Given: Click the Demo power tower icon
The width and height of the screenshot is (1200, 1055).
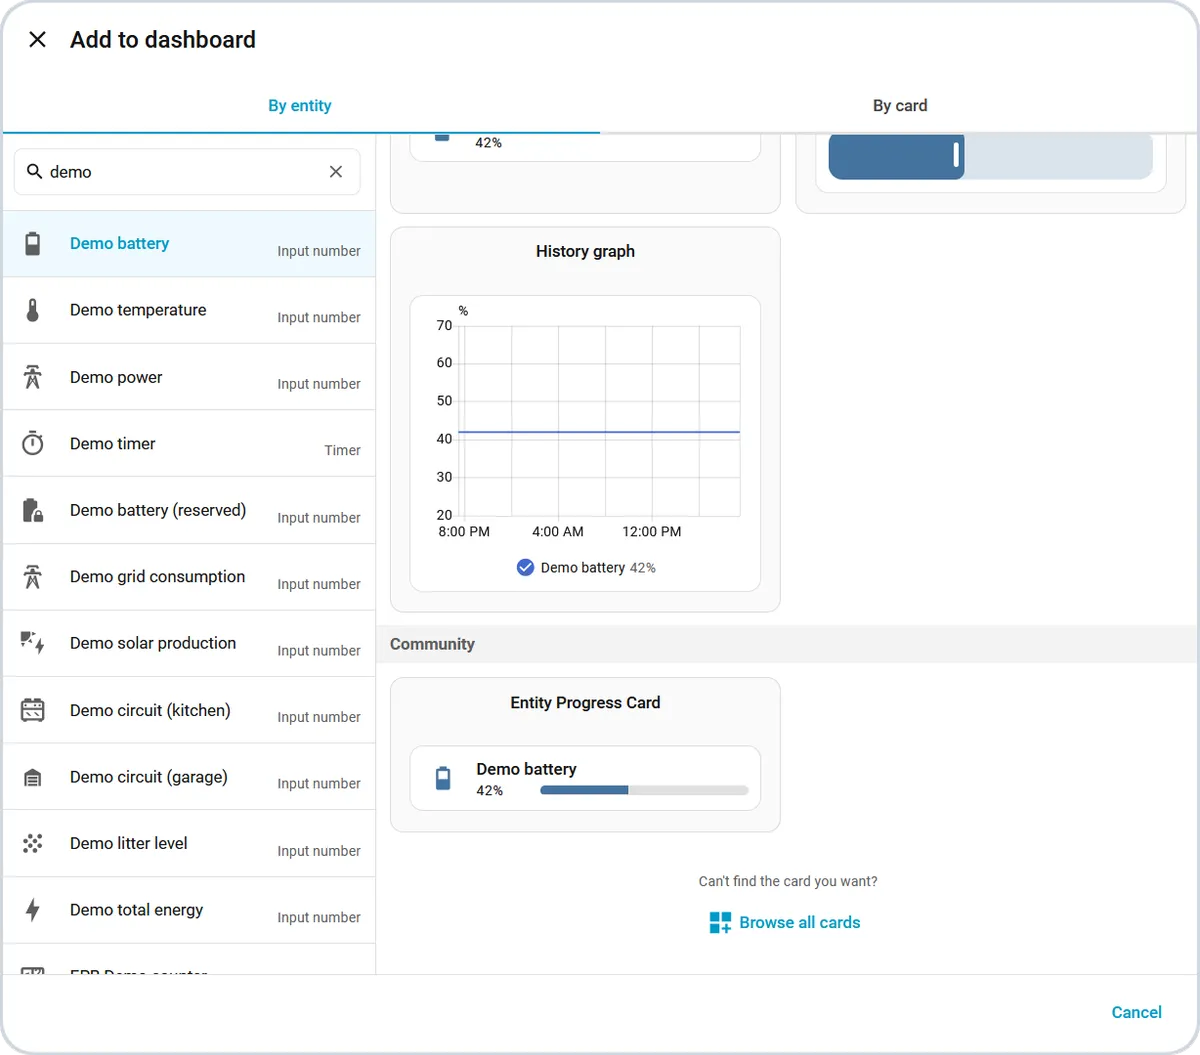Looking at the screenshot, I should (x=33, y=377).
